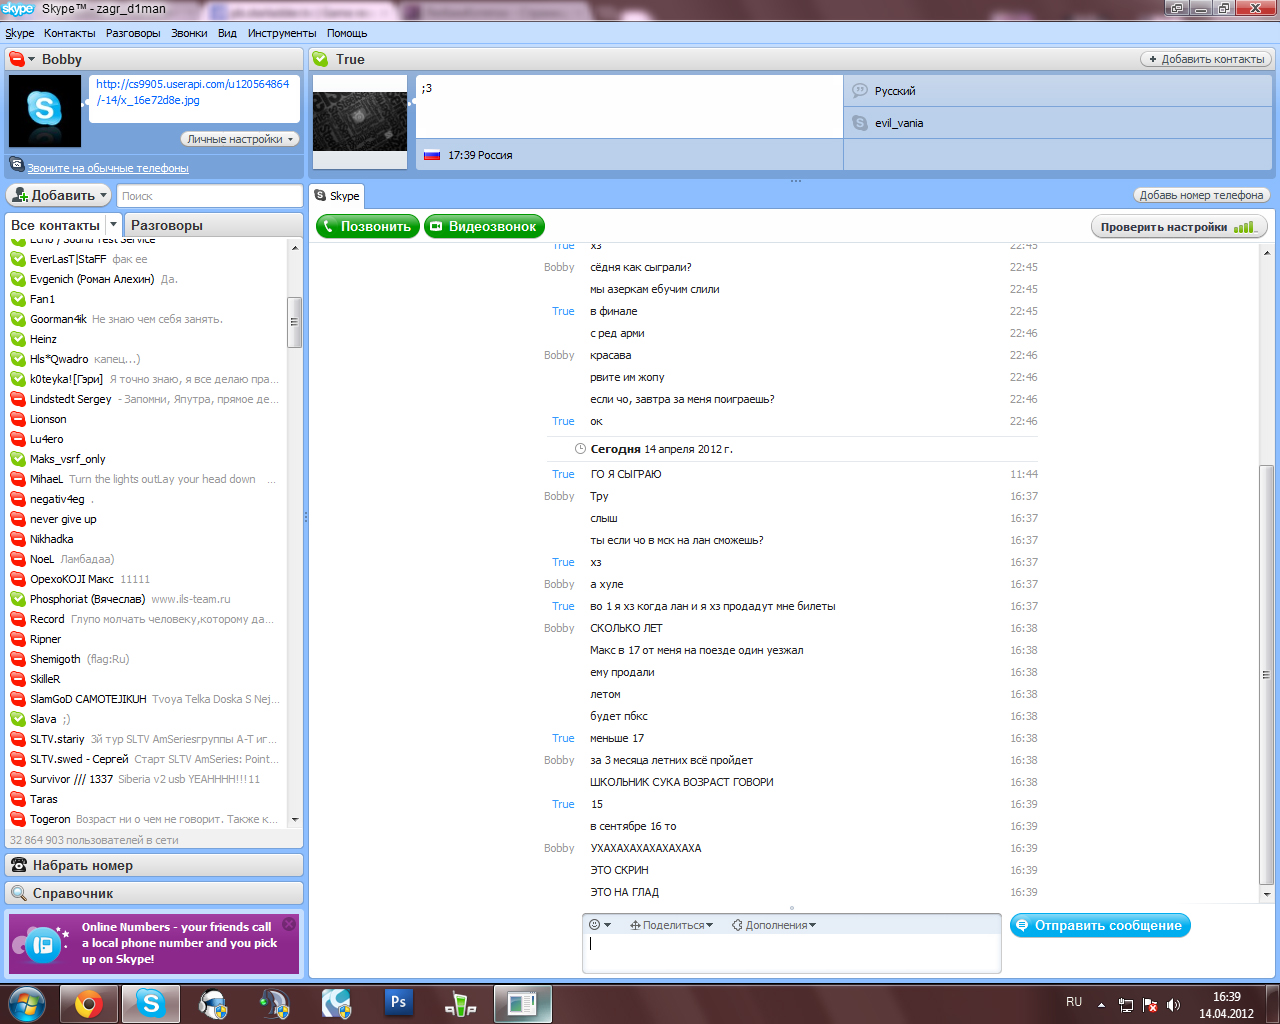This screenshot has width=1280, height=1024.
Task: Click the Windows Start orb
Action: click(27, 1003)
